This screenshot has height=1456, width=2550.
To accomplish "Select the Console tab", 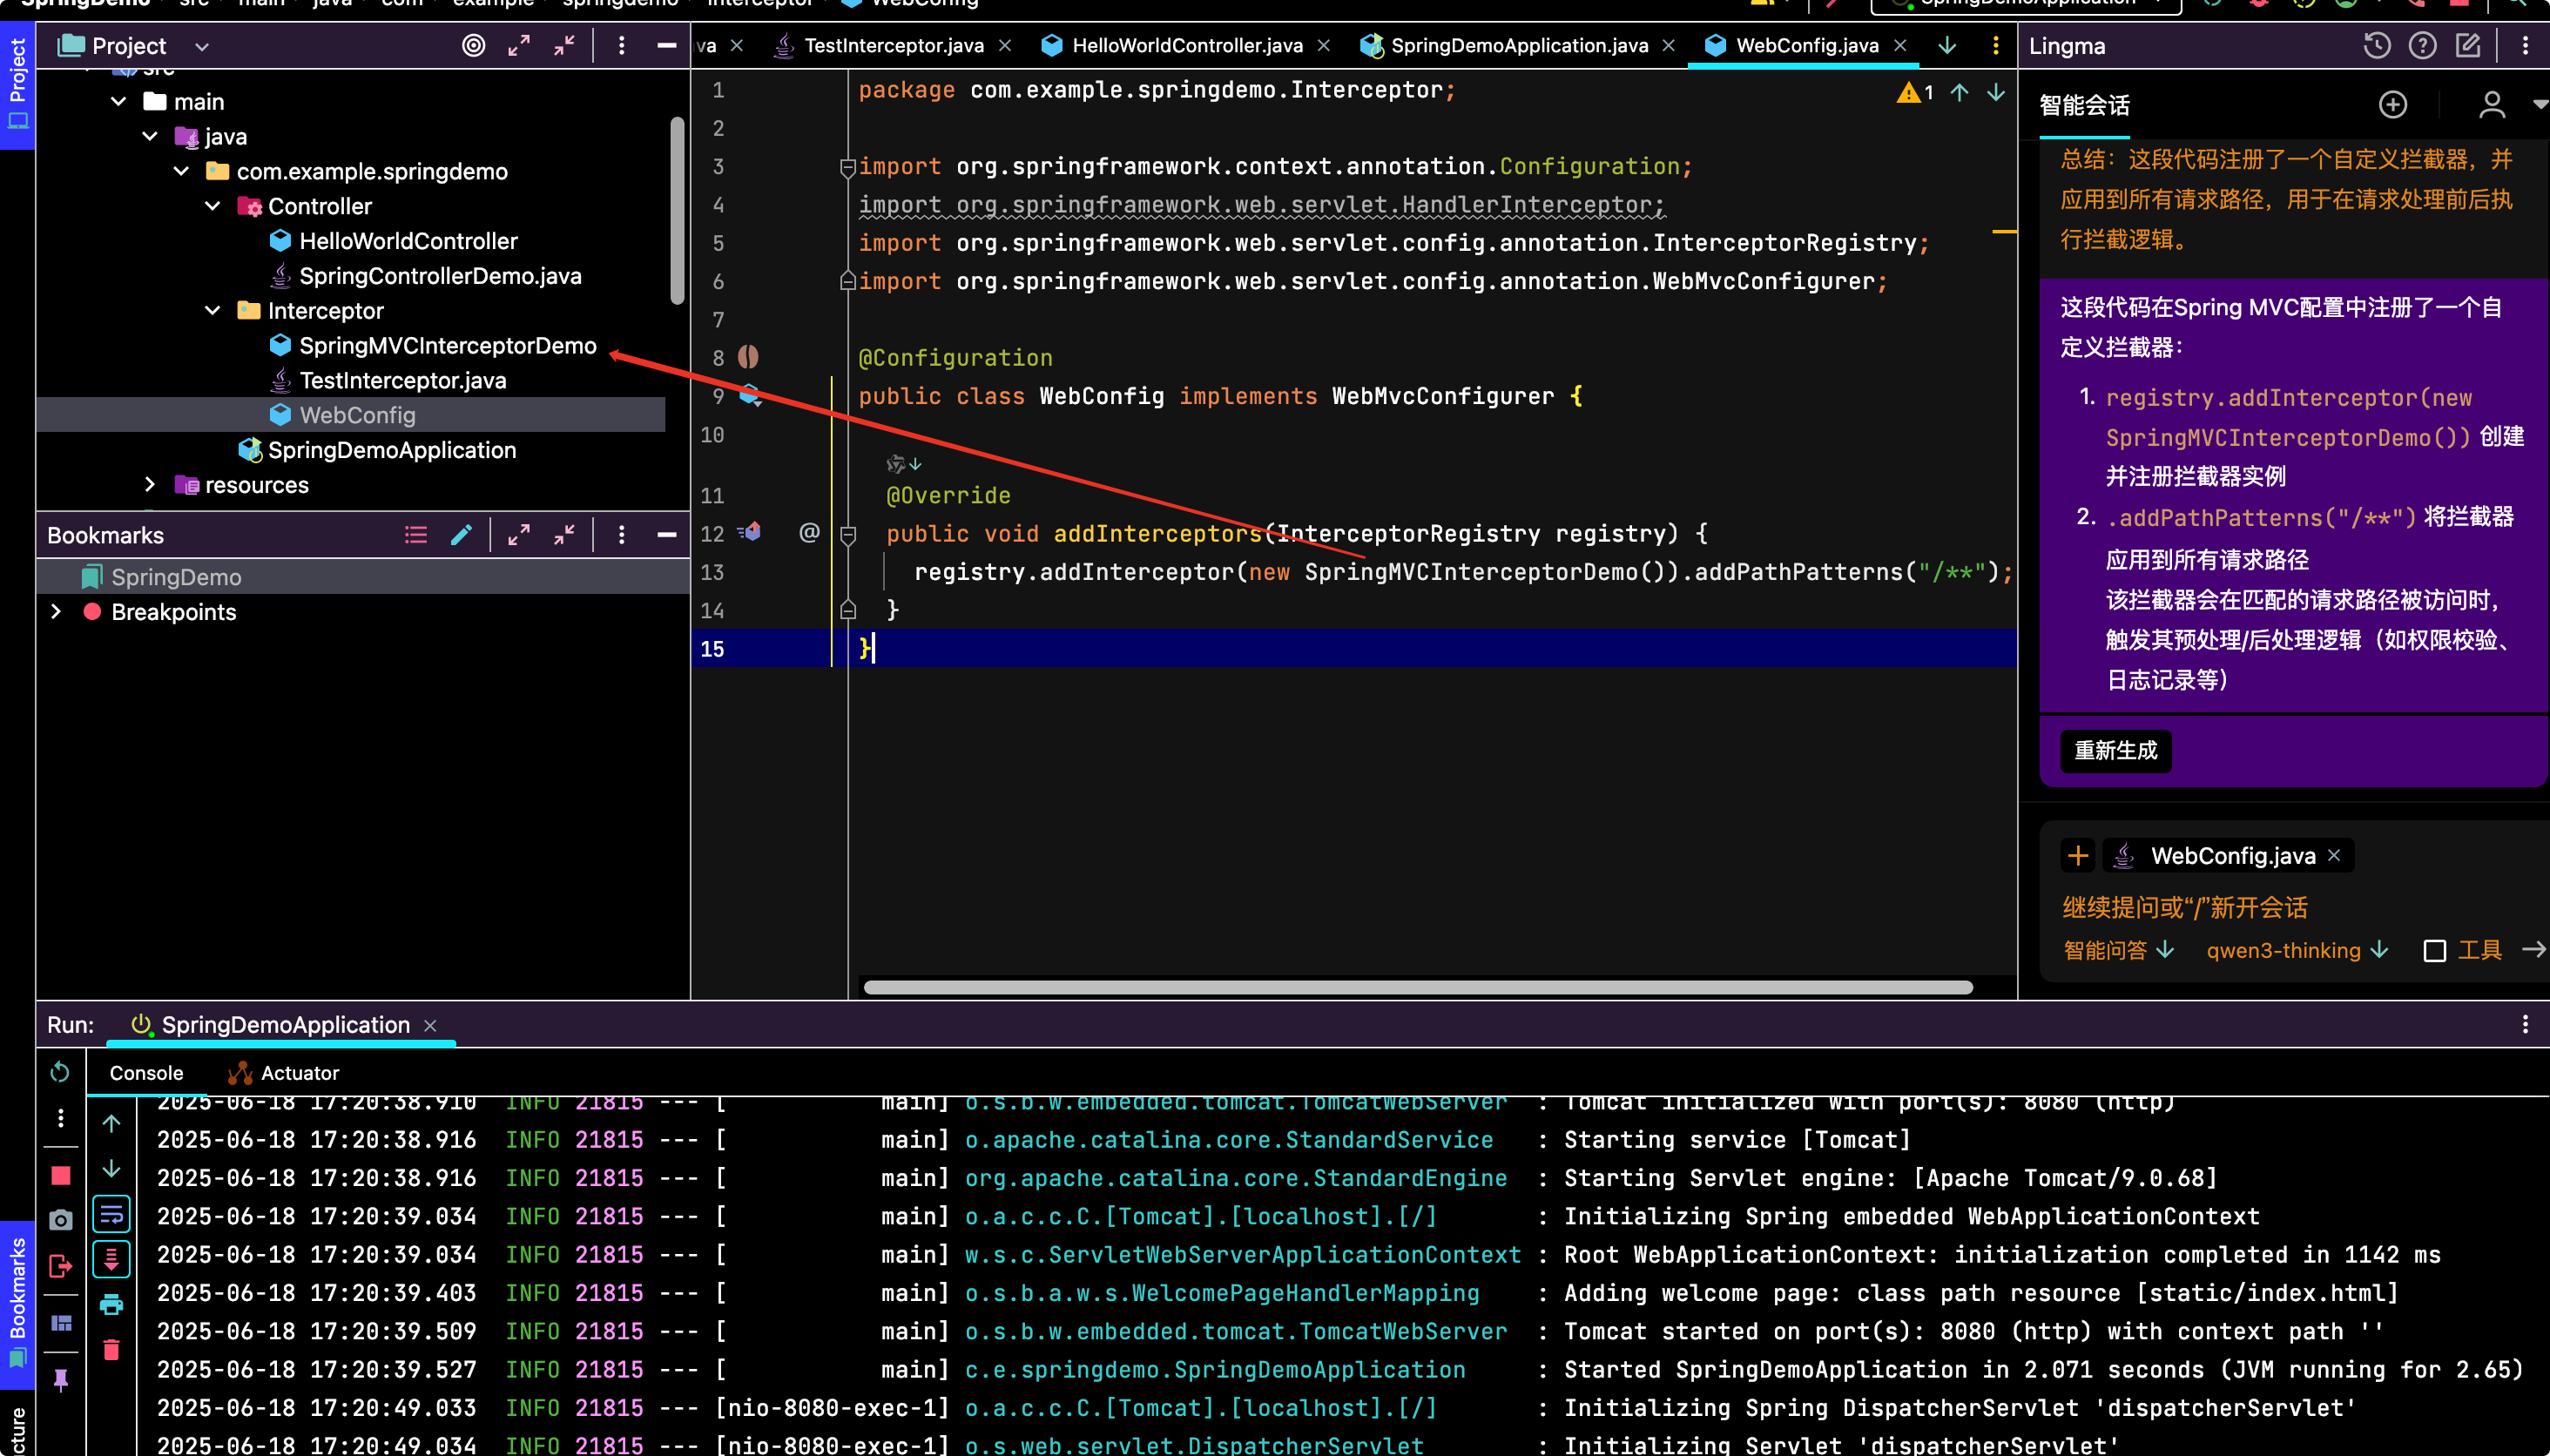I will point(146,1073).
